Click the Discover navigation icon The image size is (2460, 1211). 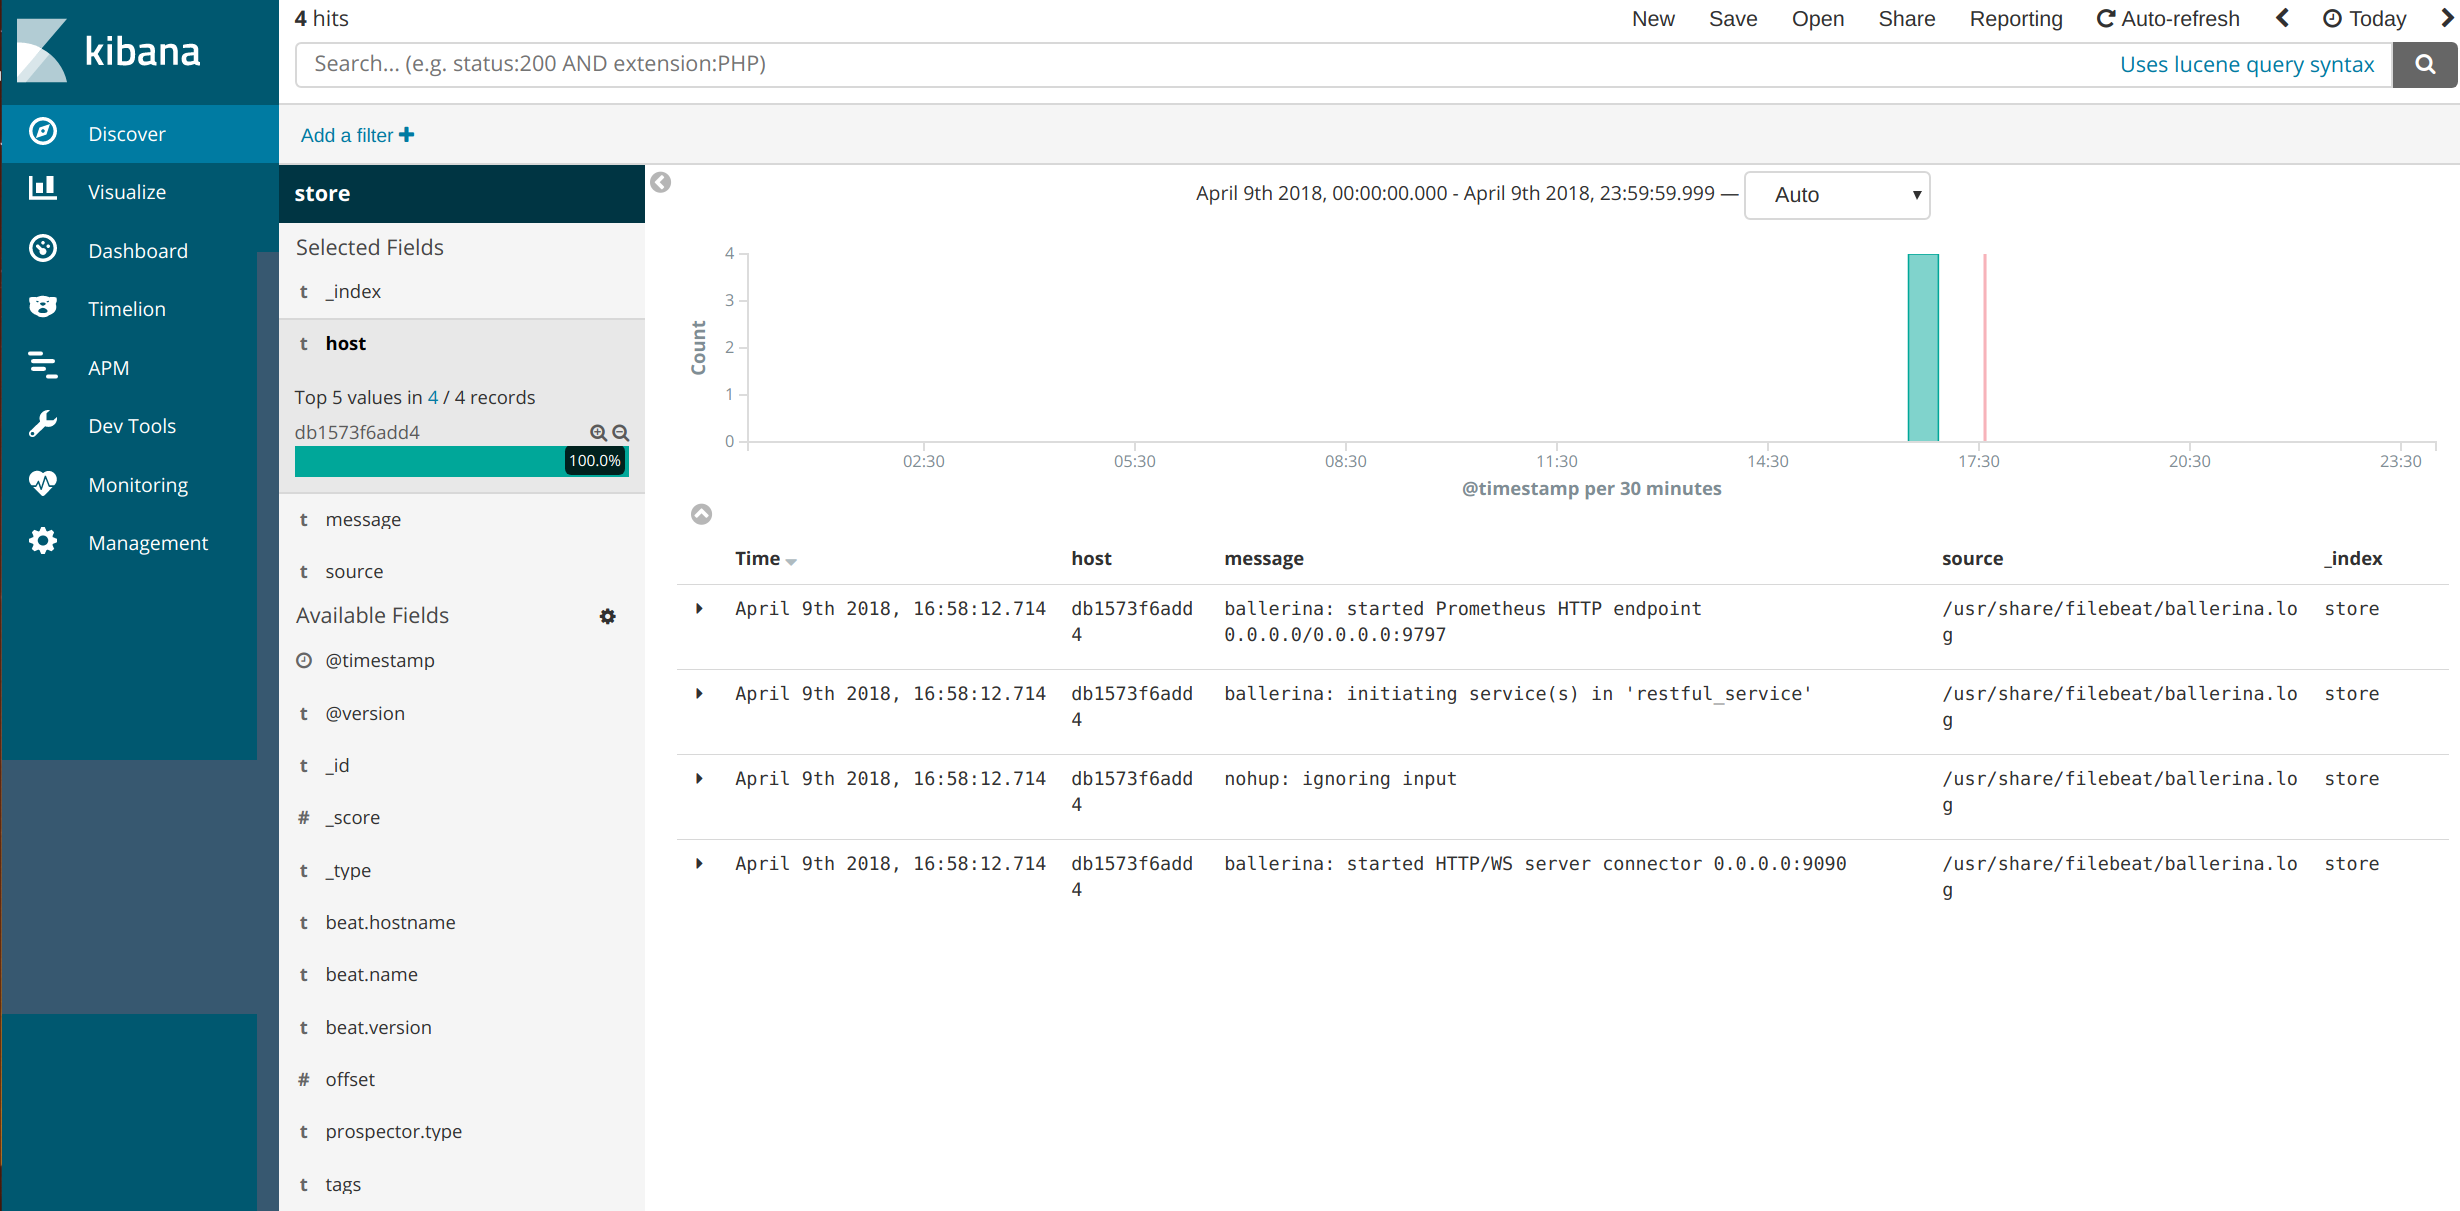point(44,133)
